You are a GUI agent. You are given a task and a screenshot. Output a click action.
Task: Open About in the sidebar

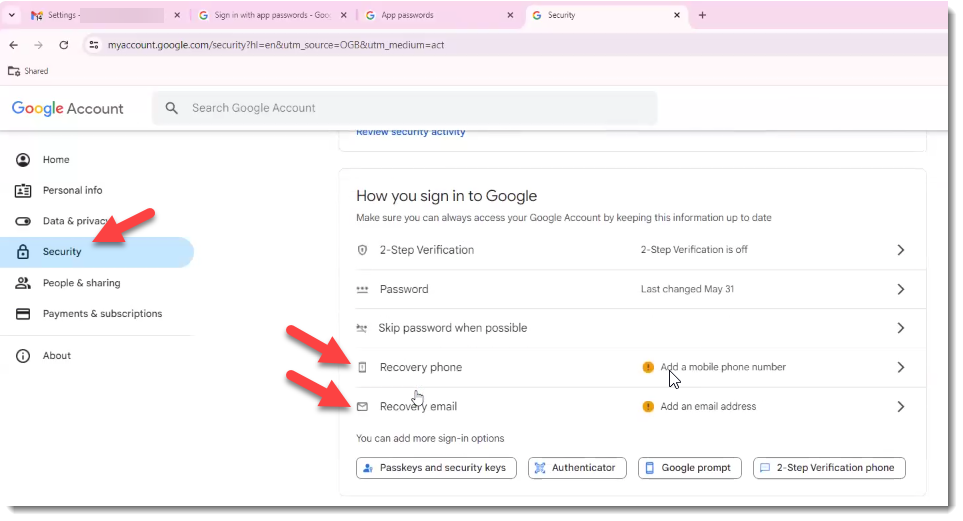coord(96,356)
